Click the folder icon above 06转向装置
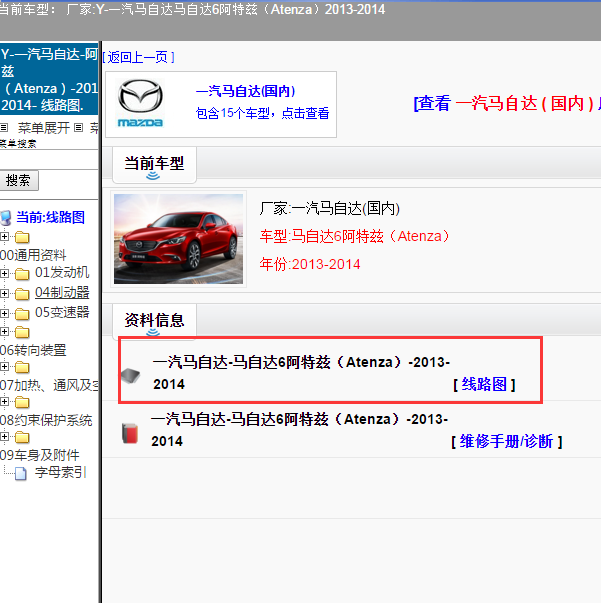This screenshot has width=601, height=603. (x=22, y=332)
